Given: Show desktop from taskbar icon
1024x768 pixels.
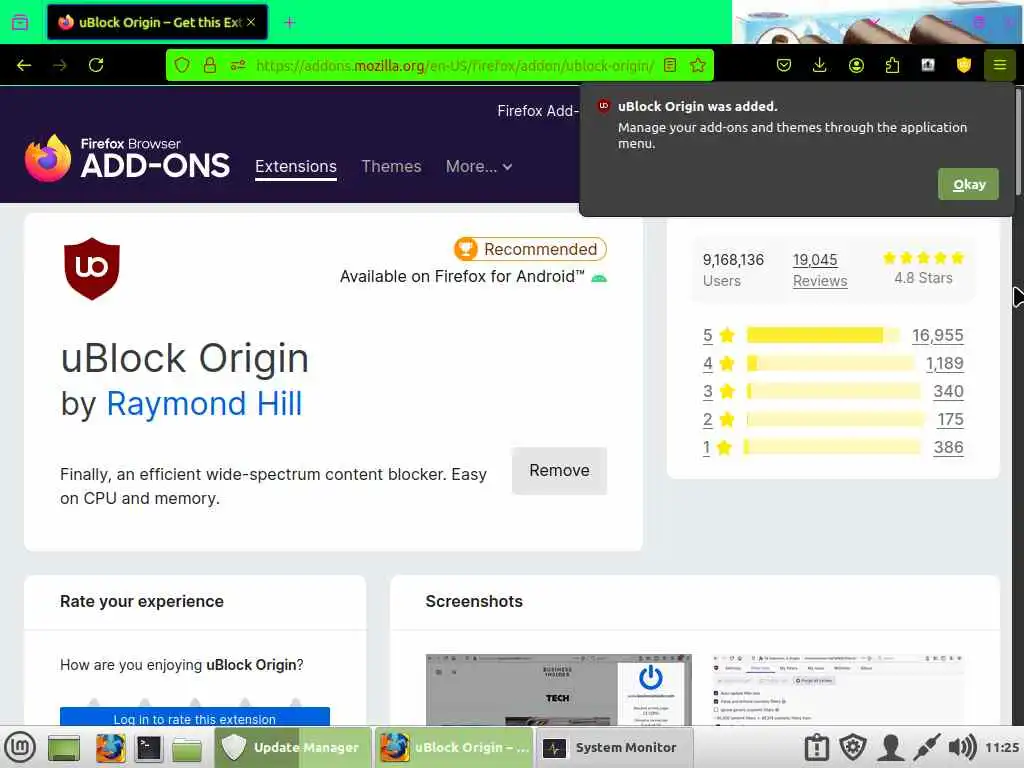Looking at the screenshot, I should point(63,748).
